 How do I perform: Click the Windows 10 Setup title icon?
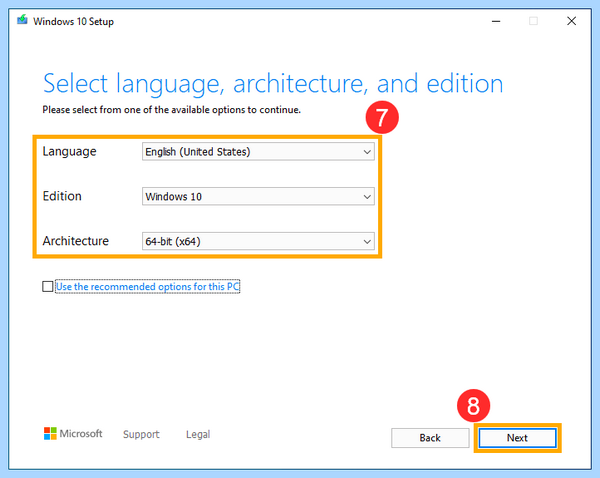click(x=22, y=20)
